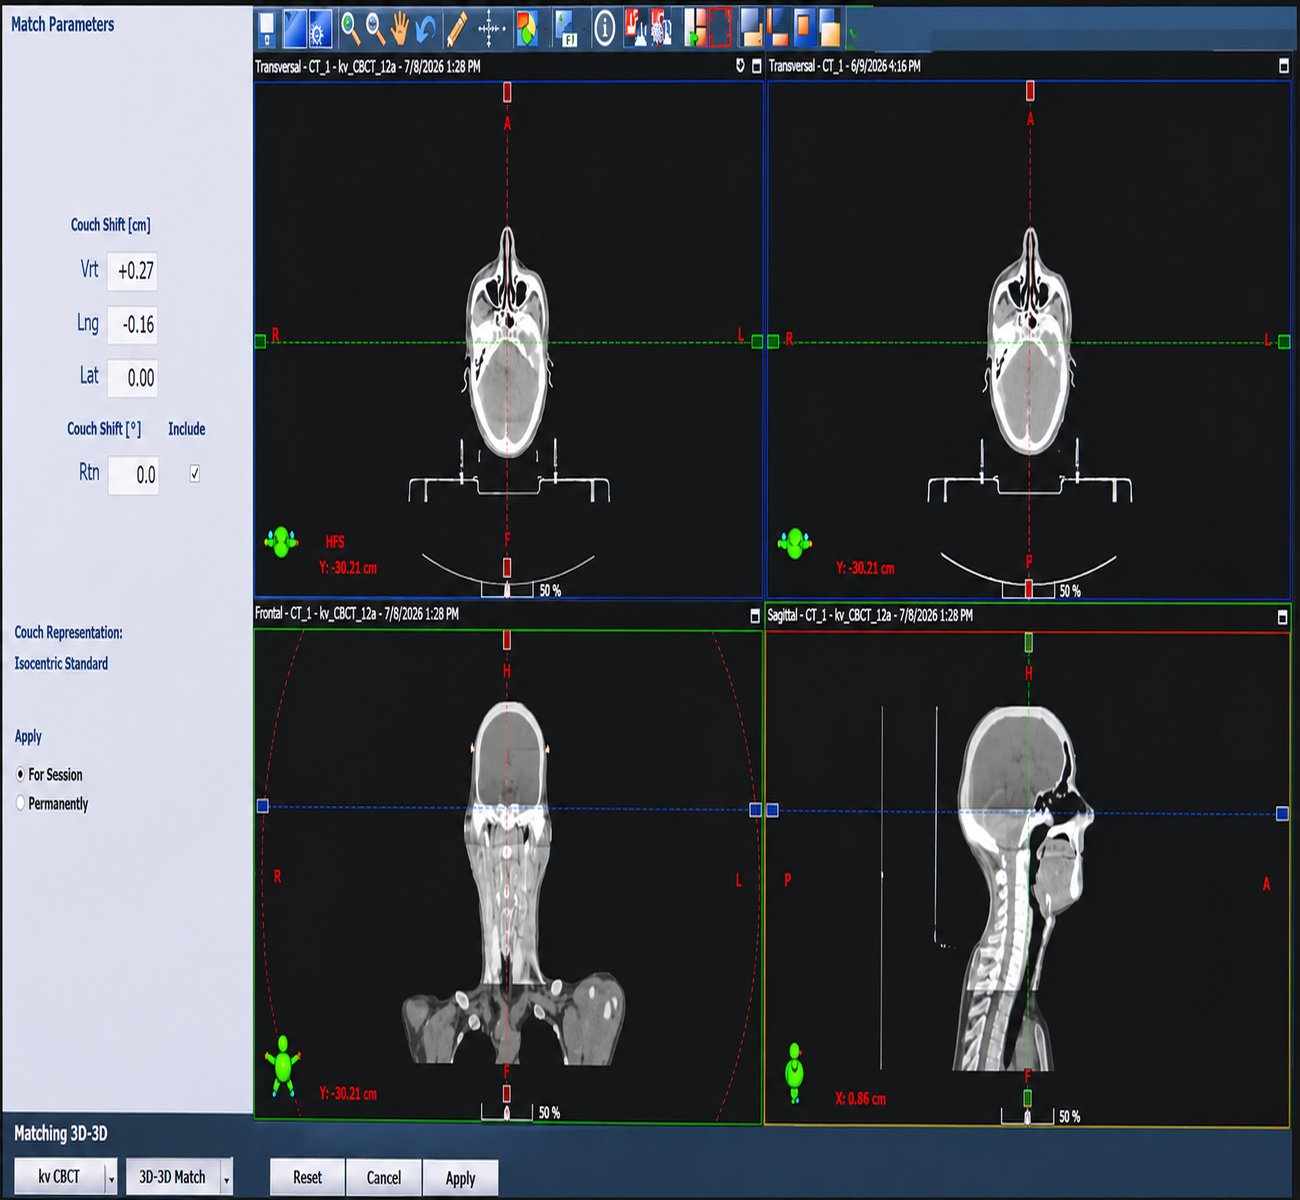Select the zoom out magnifier tool
Screen dimensions: 1300x1200
coord(375,28)
